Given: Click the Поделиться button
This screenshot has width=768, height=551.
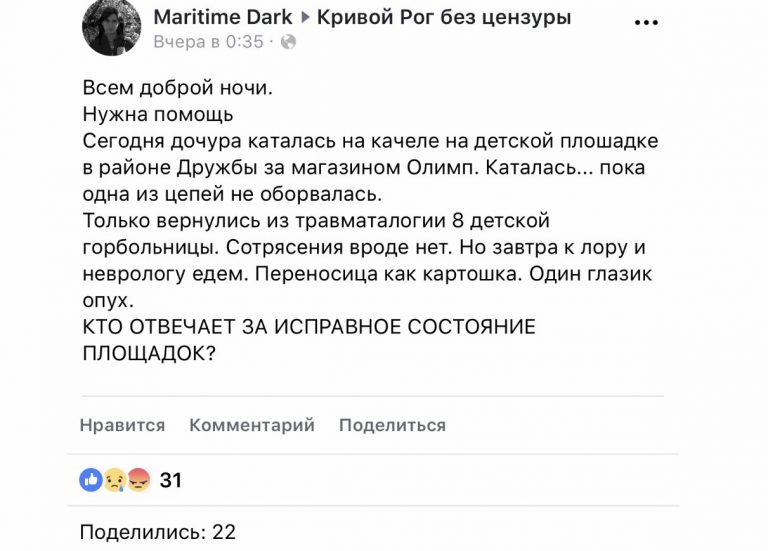Looking at the screenshot, I should 392,425.
